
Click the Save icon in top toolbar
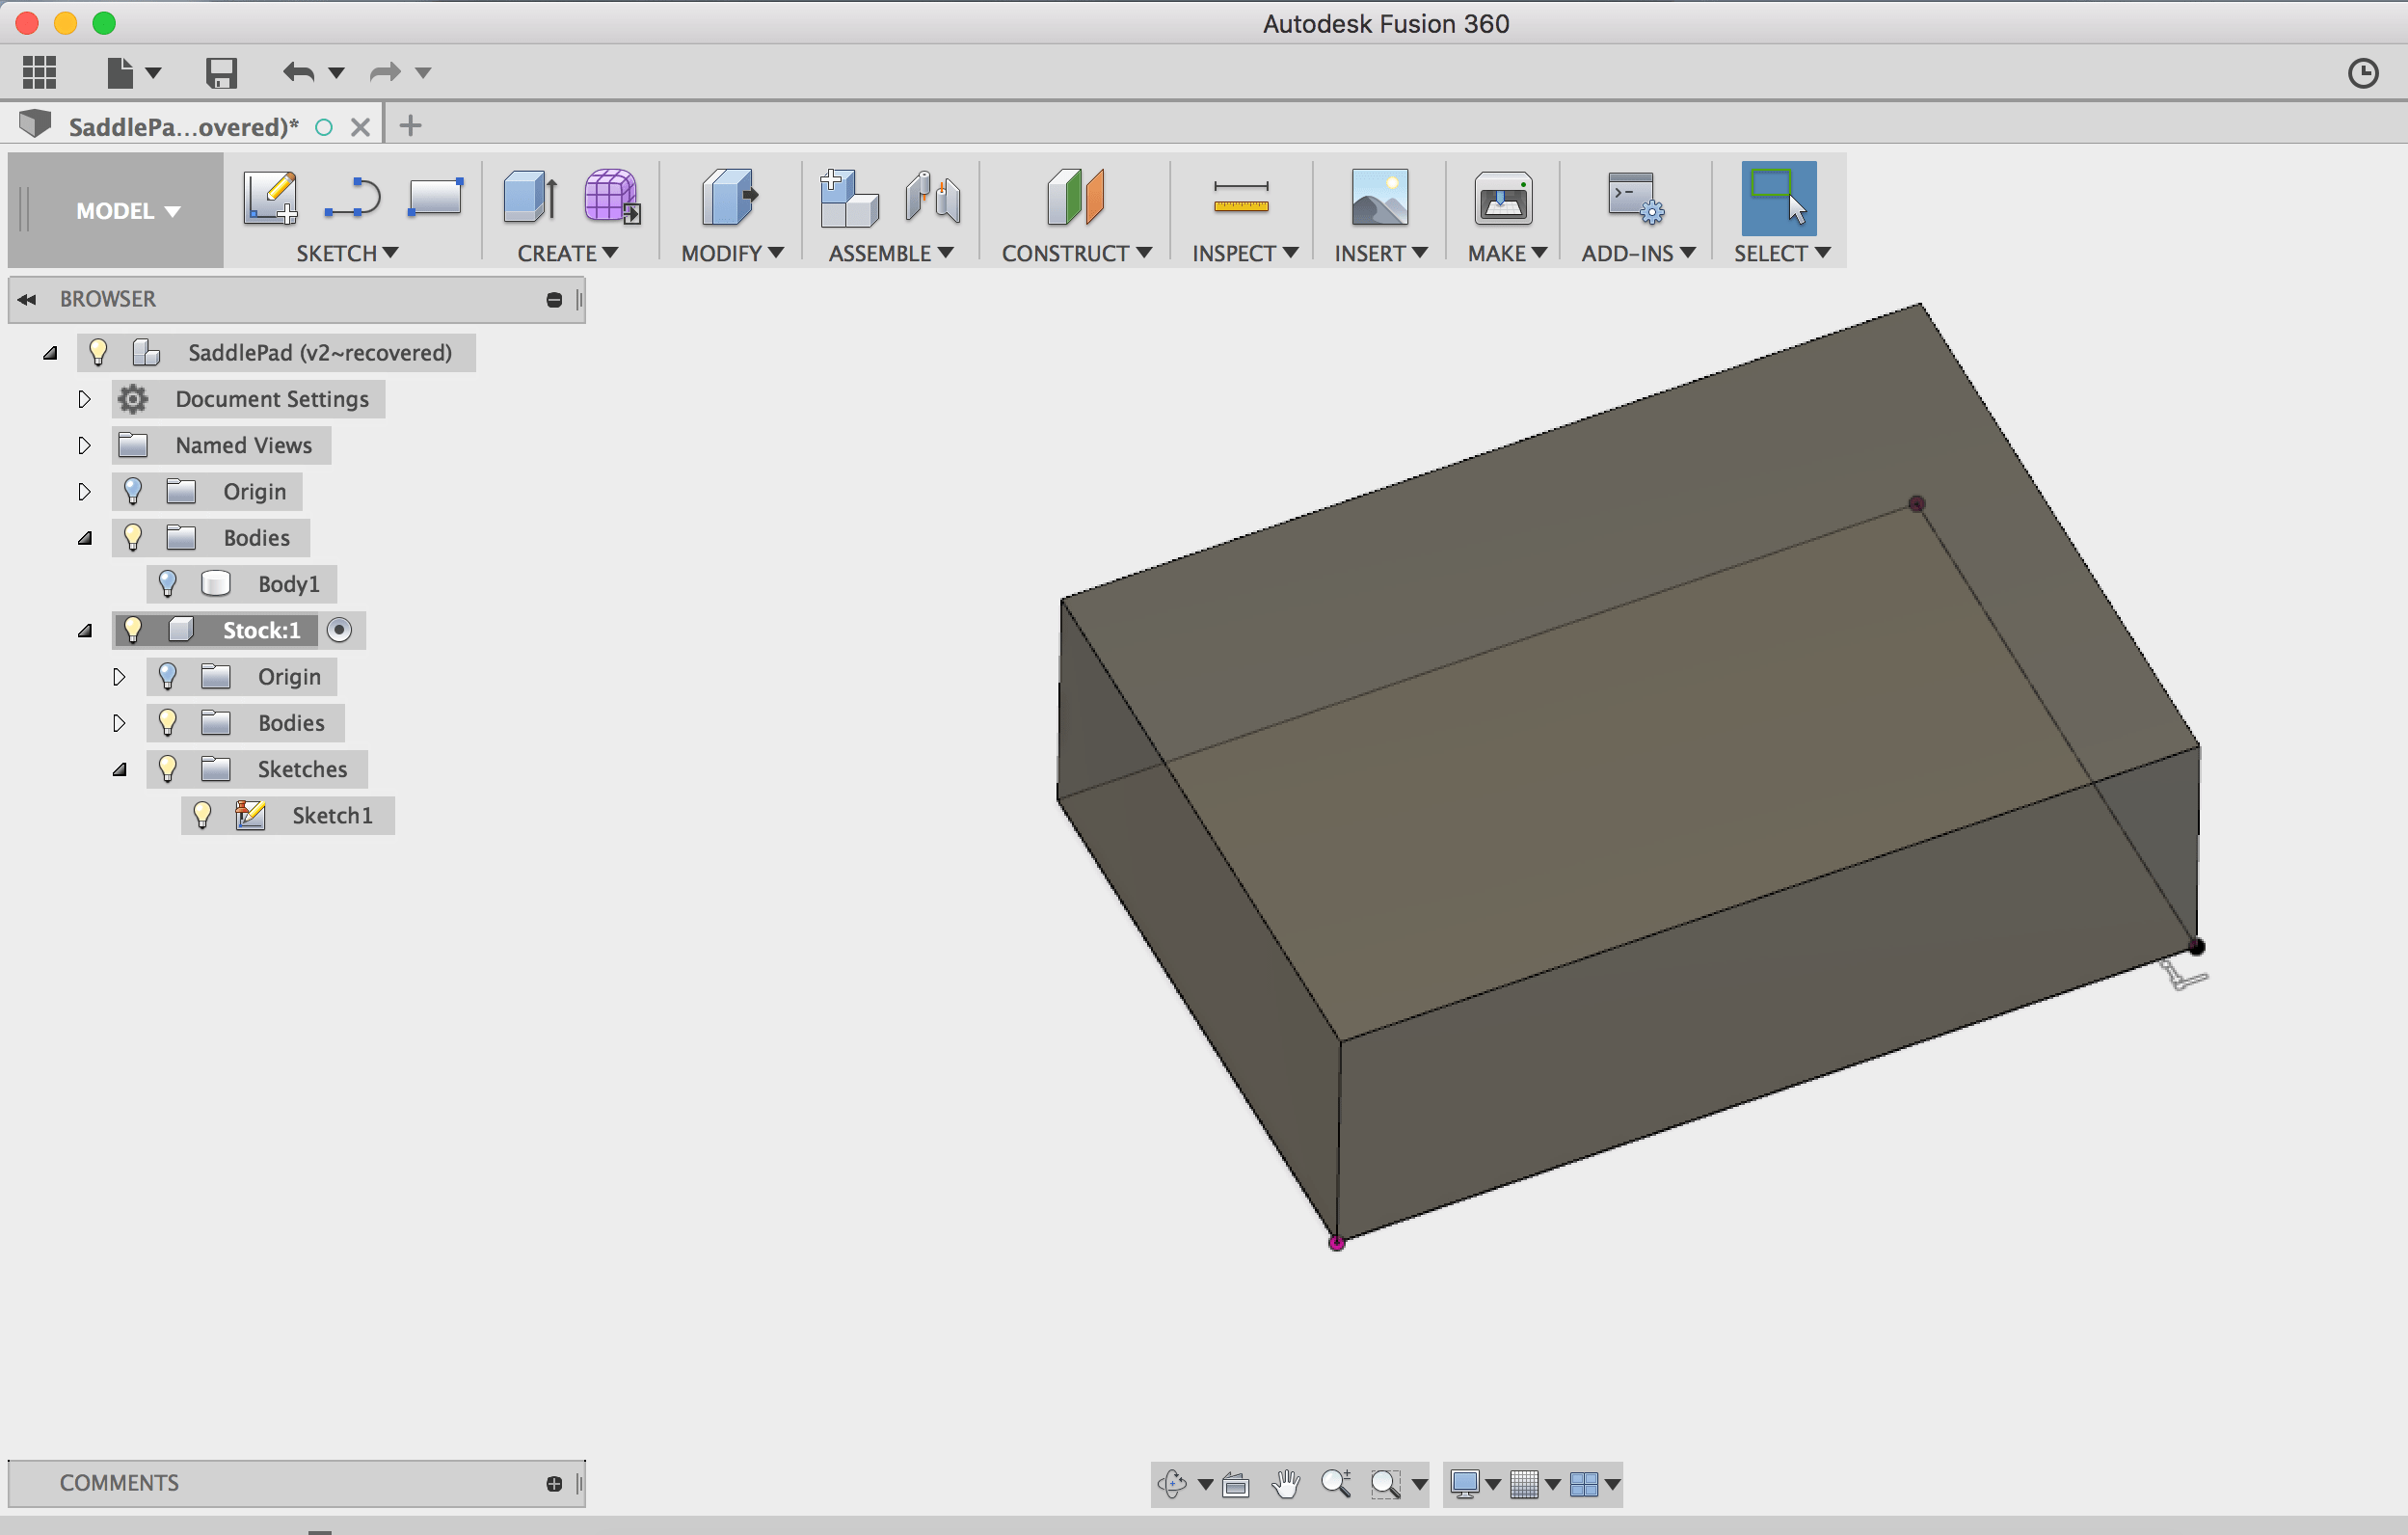point(221,73)
